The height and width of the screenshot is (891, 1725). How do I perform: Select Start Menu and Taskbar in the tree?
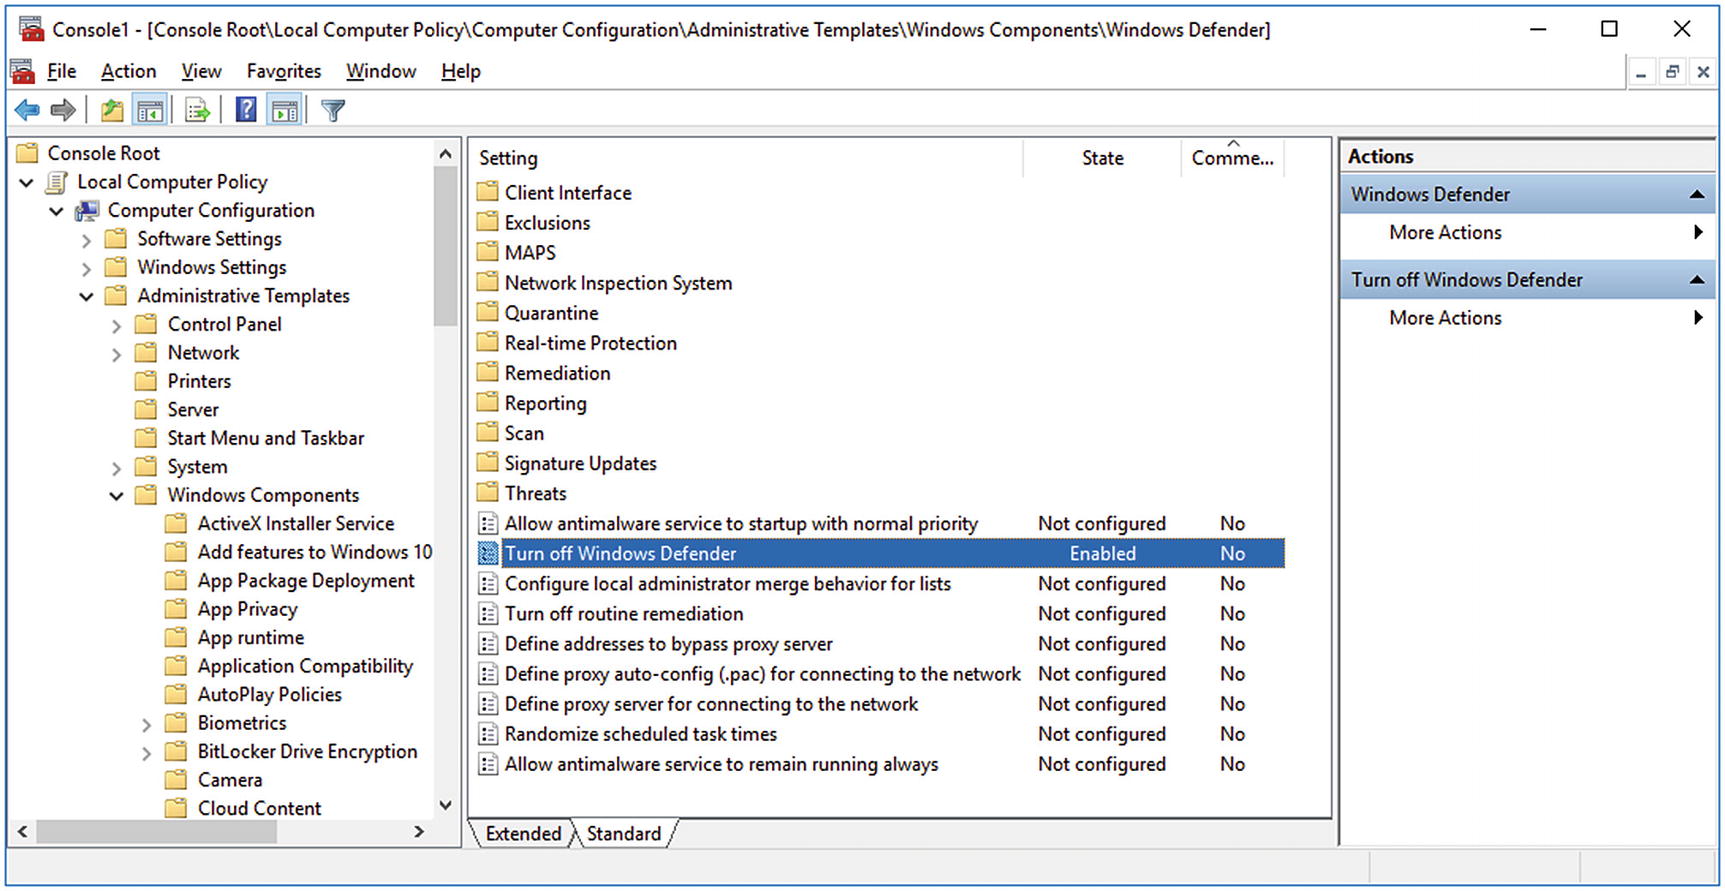pos(265,438)
